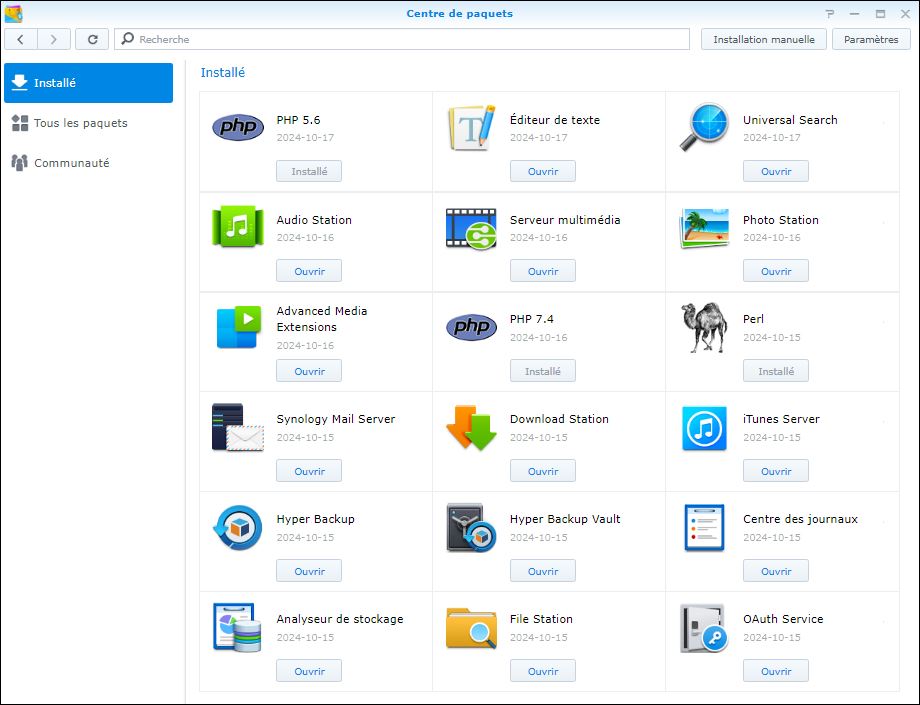Select the Synology Mail Server title text
The width and height of the screenshot is (920, 705).
pyautogui.click(x=336, y=419)
